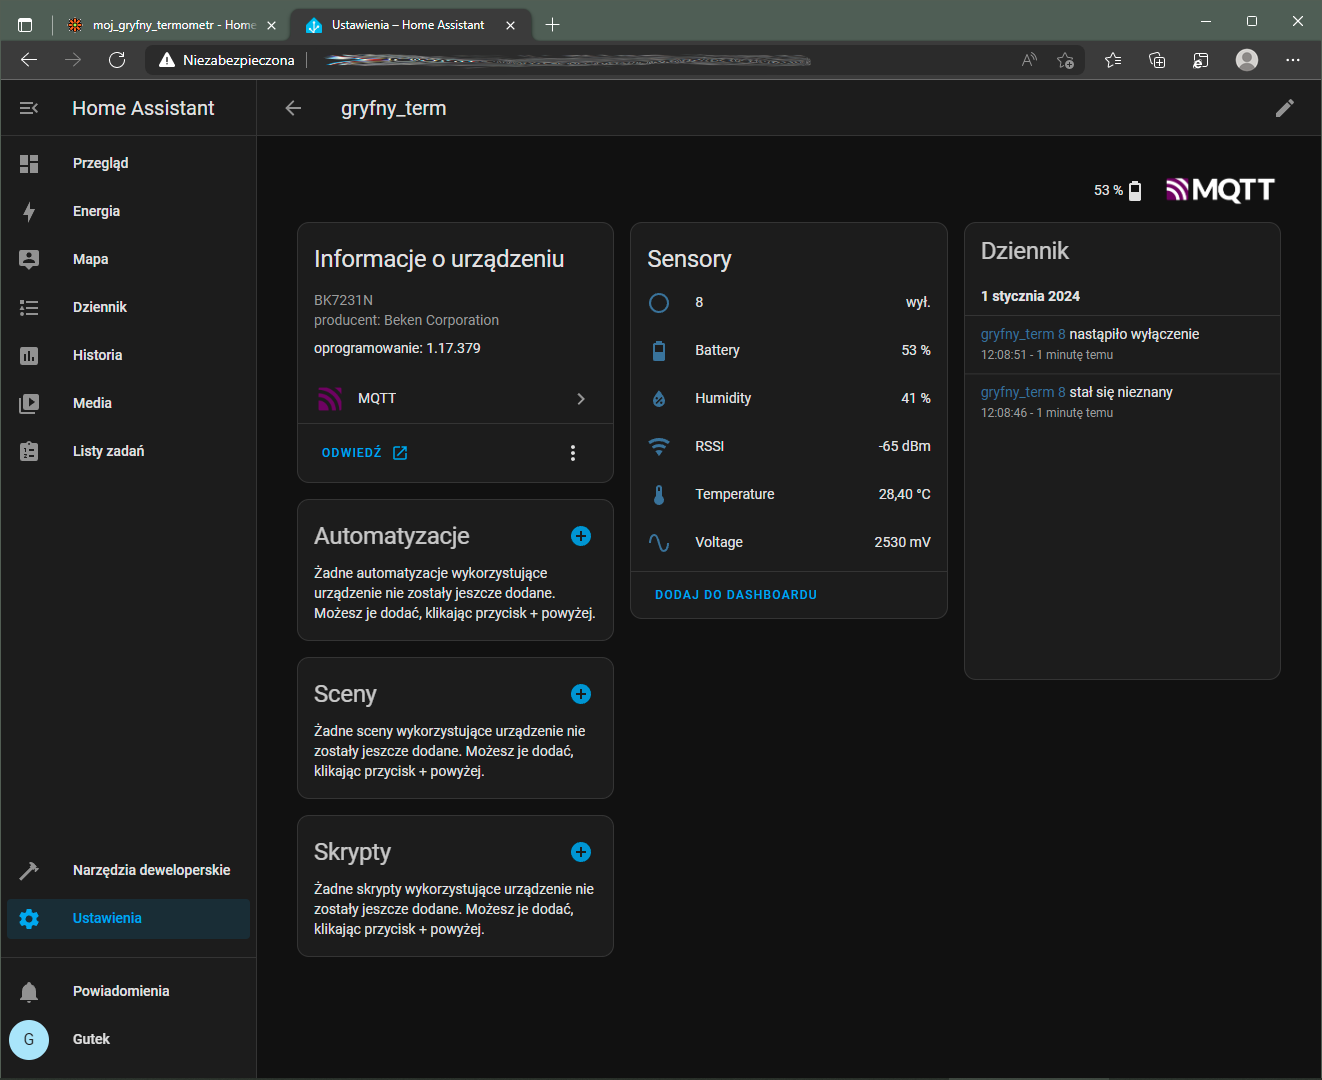Click the -65 dBm RSSI value
The image size is (1322, 1080).
pyautogui.click(x=905, y=446)
